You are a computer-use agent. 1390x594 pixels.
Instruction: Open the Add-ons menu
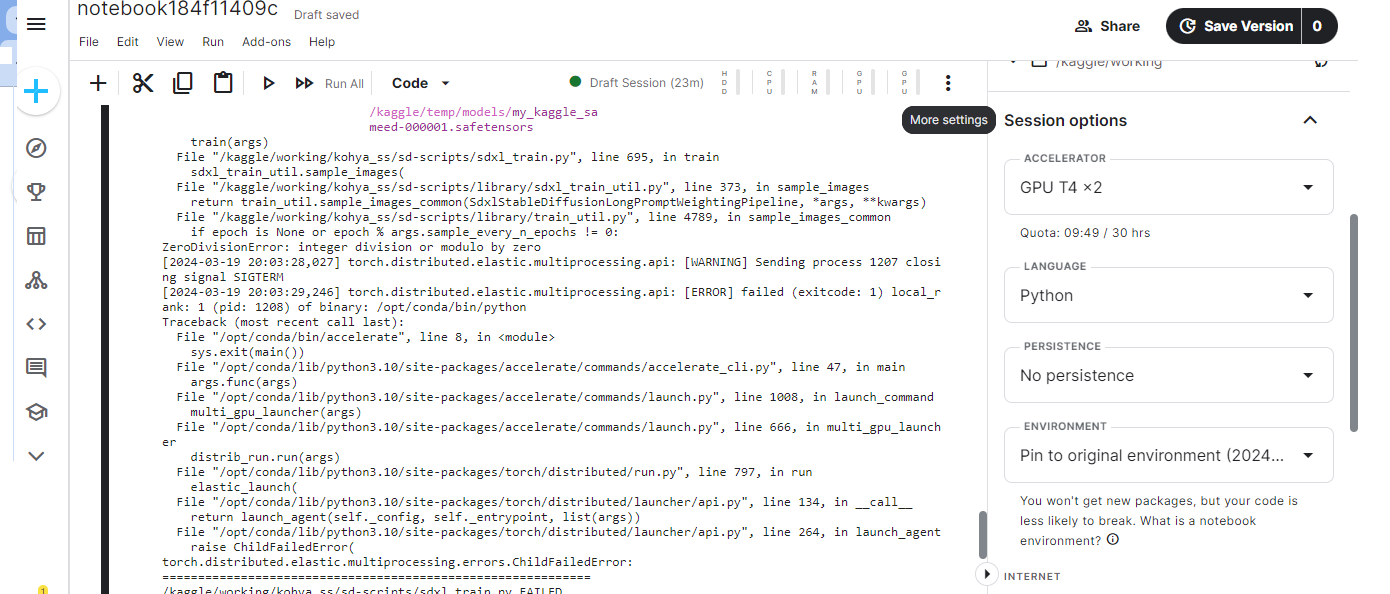coord(266,42)
